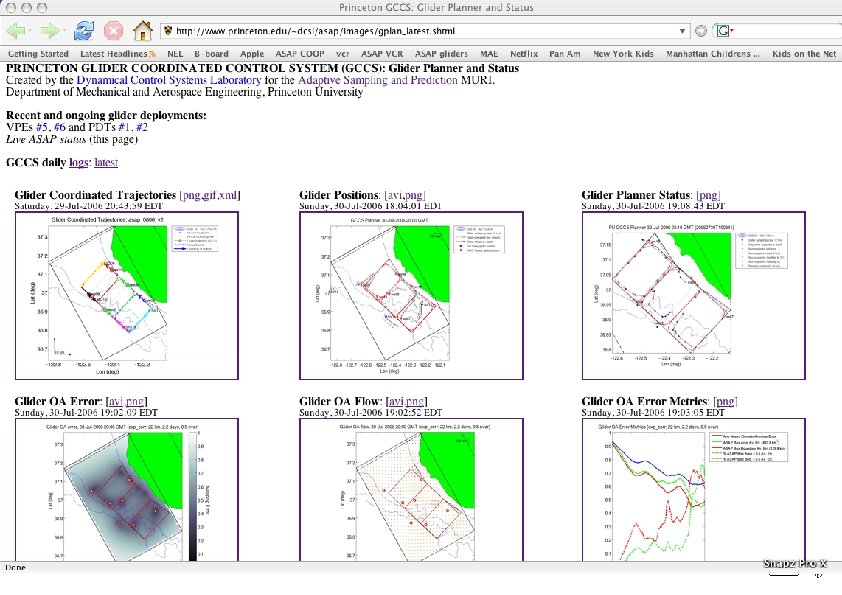This screenshot has height=595, width=842.
Task: Open the GCCS daily logs link
Action: click(78, 162)
